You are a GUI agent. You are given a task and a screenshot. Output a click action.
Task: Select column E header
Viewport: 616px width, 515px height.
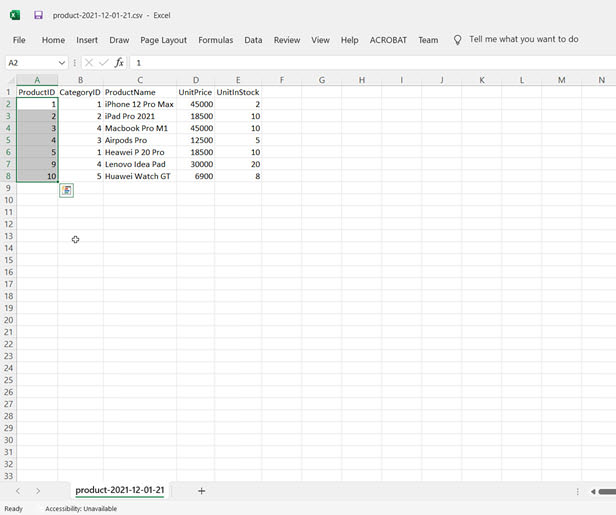click(238, 80)
